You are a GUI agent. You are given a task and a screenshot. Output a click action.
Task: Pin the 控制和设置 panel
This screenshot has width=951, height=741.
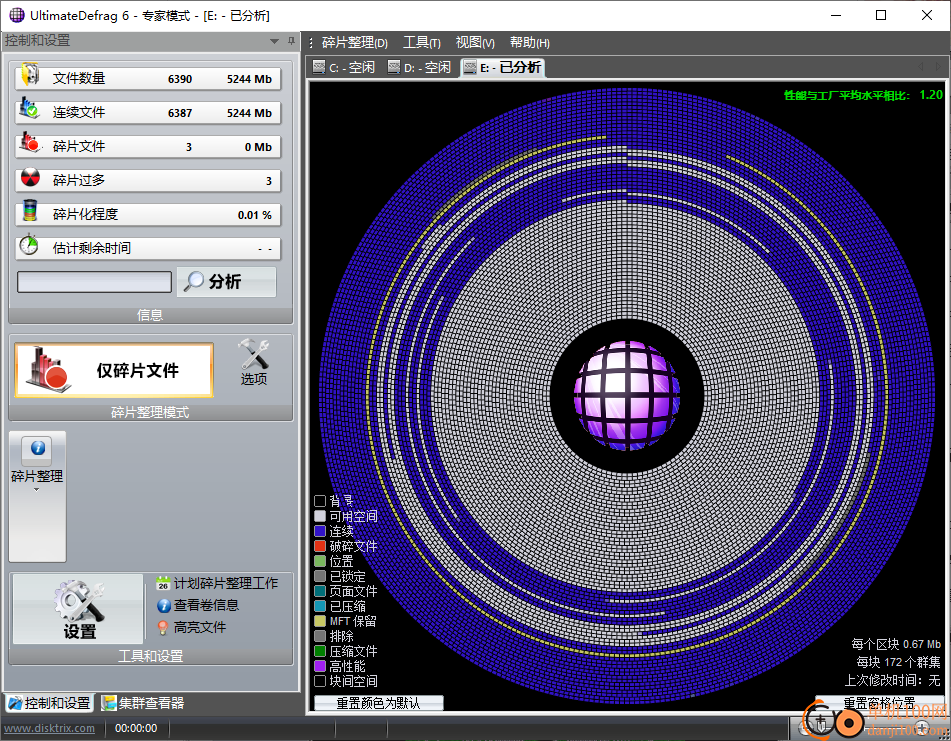click(x=291, y=41)
